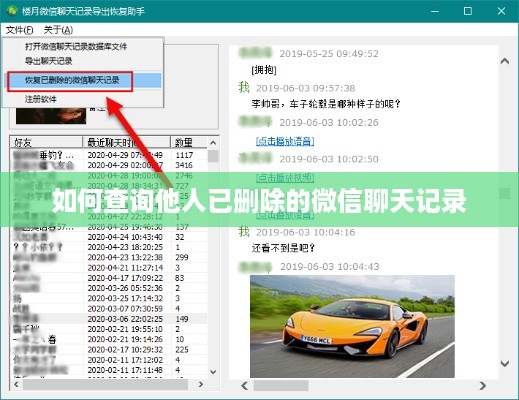Click the message 还看不到是吧？

[283, 248]
